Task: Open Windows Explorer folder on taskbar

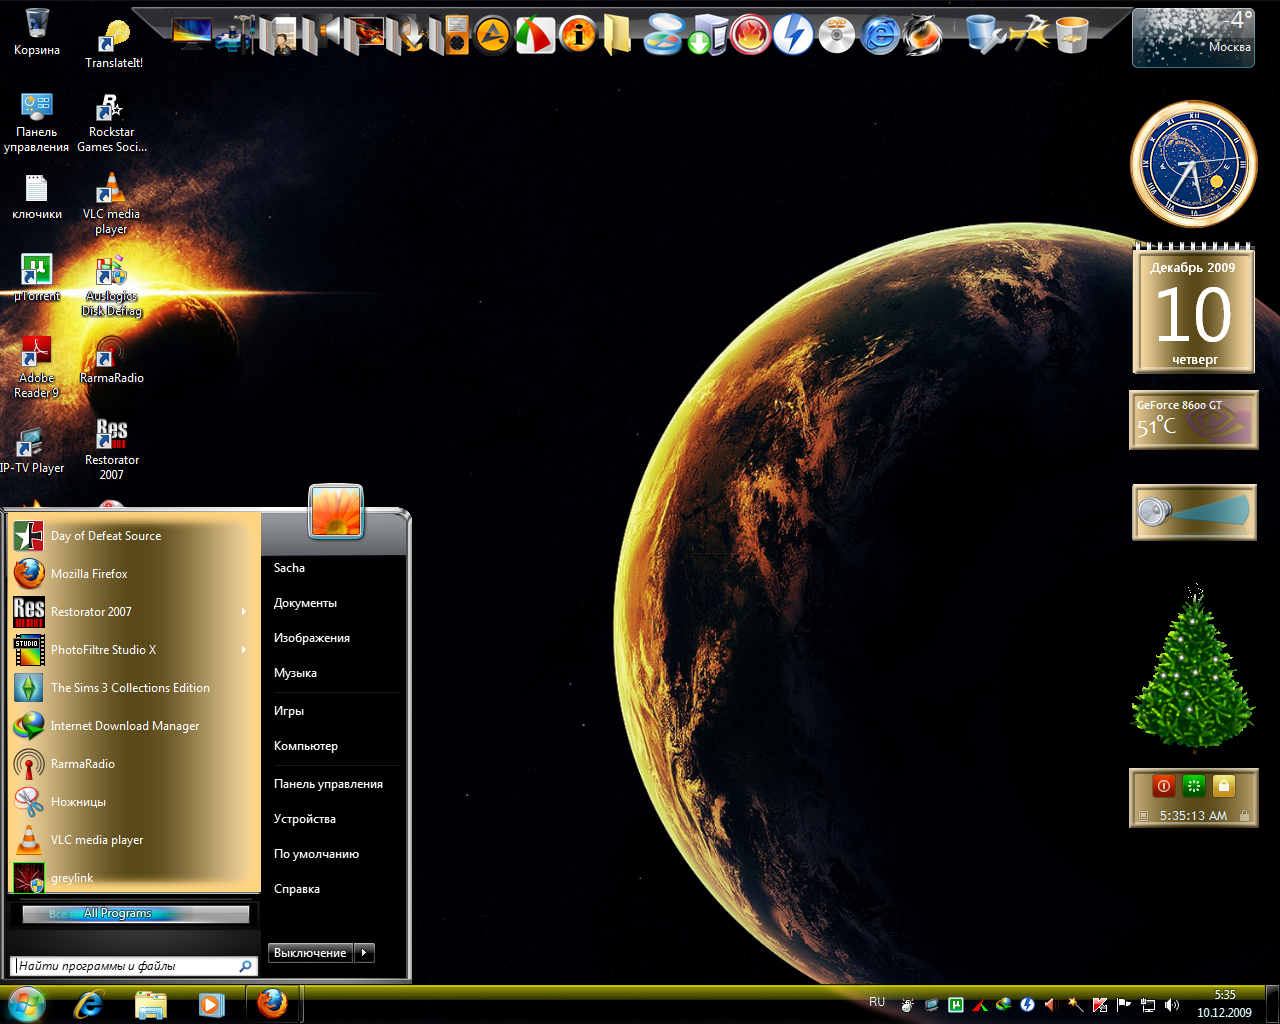Action: click(150, 1004)
